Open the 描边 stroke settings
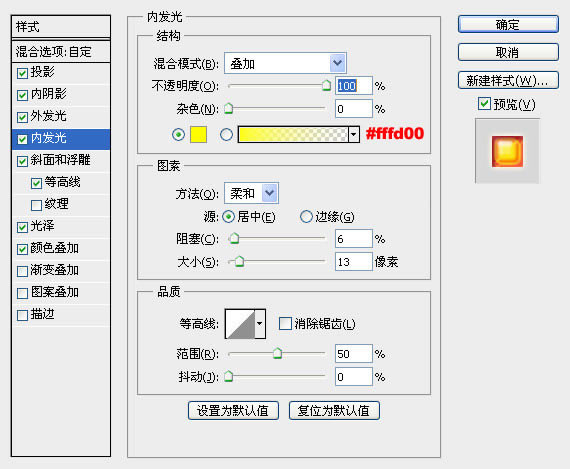Screen dimensions: 570x469 pyautogui.click(x=43, y=314)
